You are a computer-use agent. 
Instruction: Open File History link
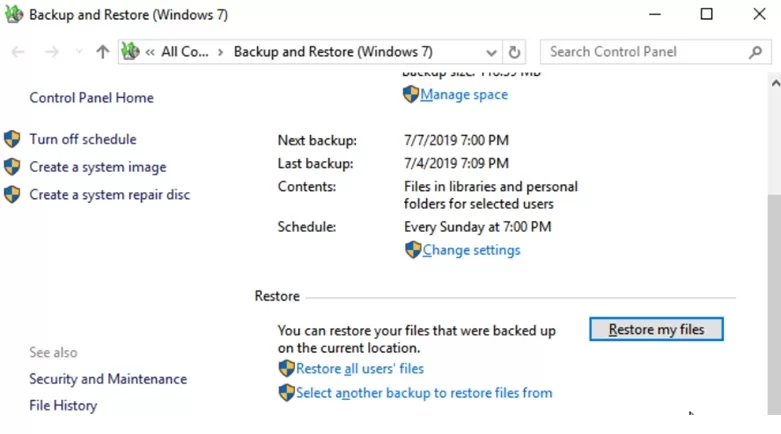point(63,406)
